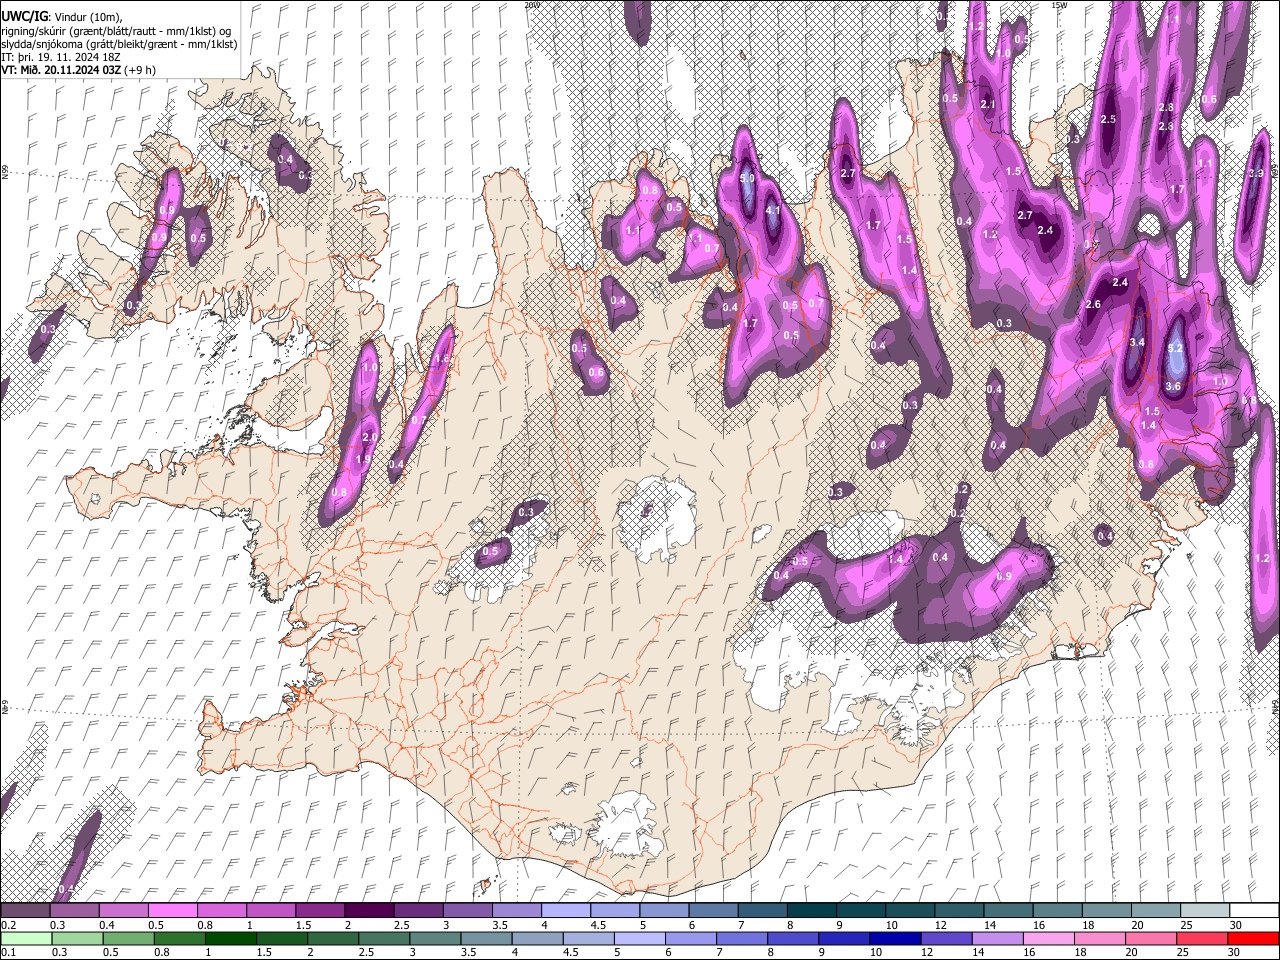Click the '30' label on the snow legend row
The image size is (1280, 960).
[1236, 925]
